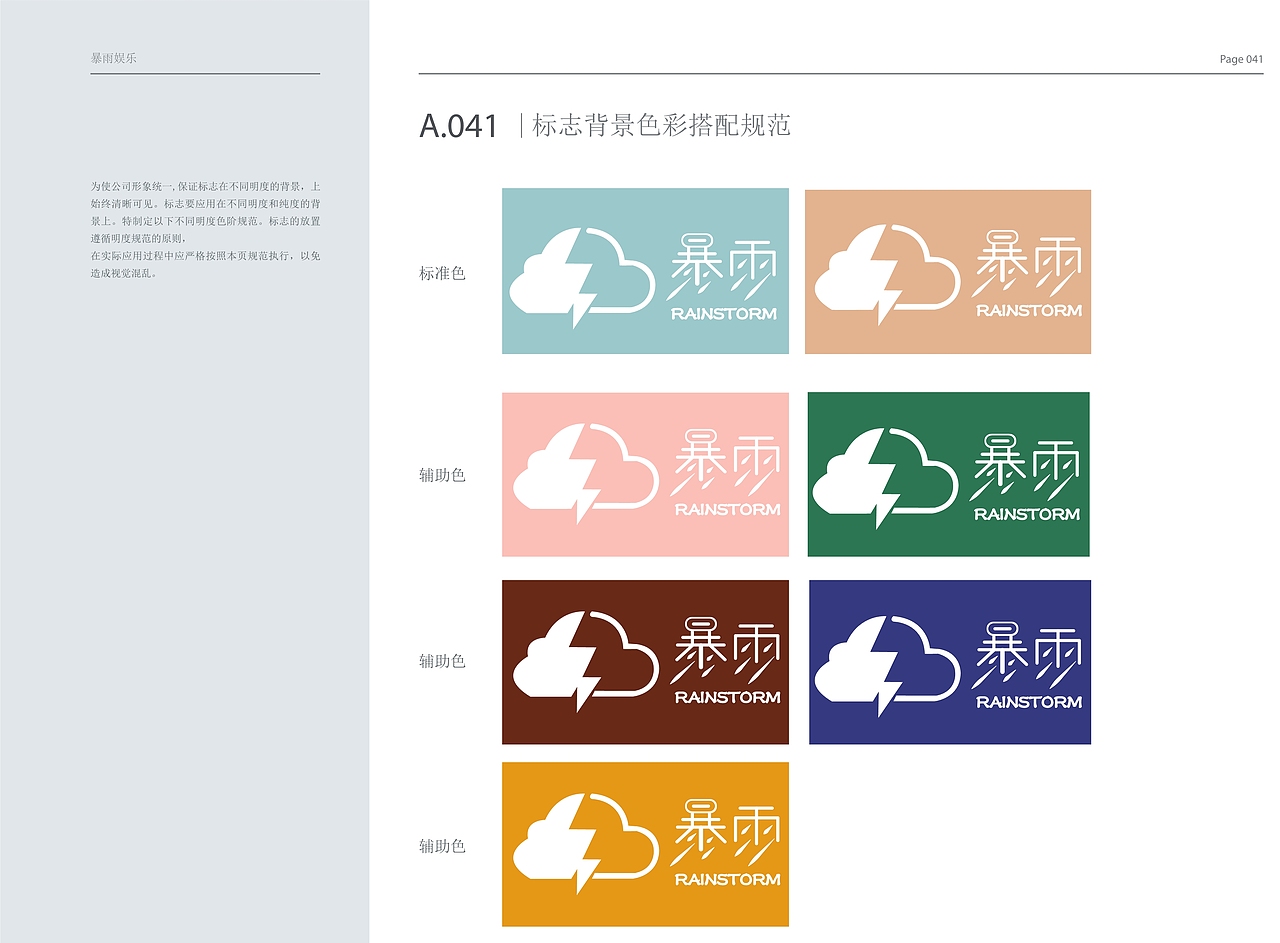Select the cloud logo in the tan swatch
1280x943 pixels.
[x=888, y=270]
